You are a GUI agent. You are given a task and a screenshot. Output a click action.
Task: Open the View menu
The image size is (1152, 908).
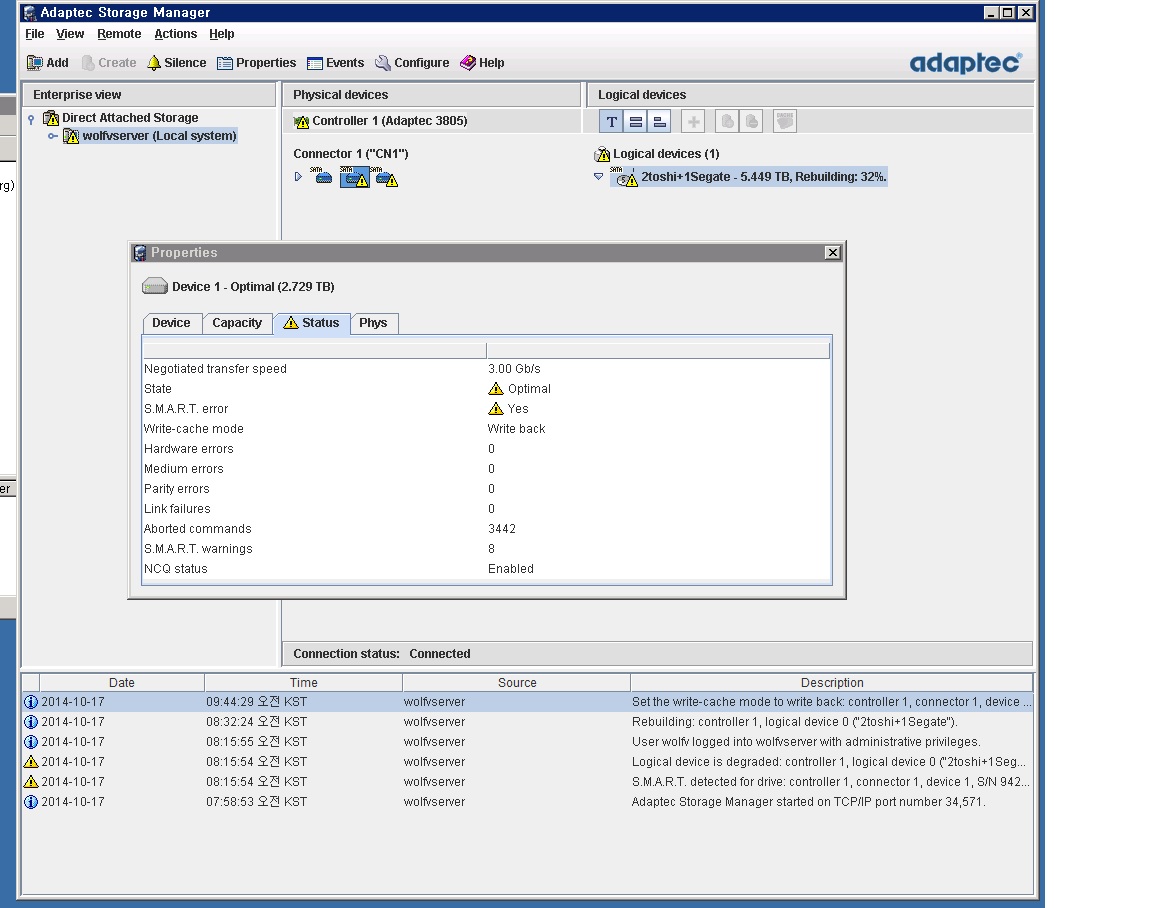coord(70,34)
